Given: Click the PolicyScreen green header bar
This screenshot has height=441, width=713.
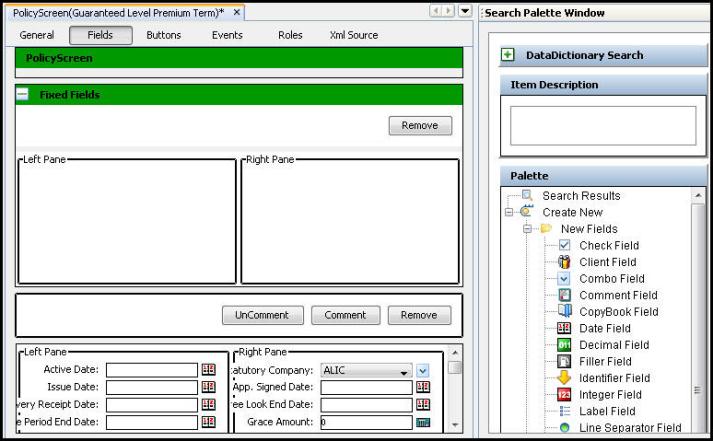Looking at the screenshot, I should [x=239, y=58].
